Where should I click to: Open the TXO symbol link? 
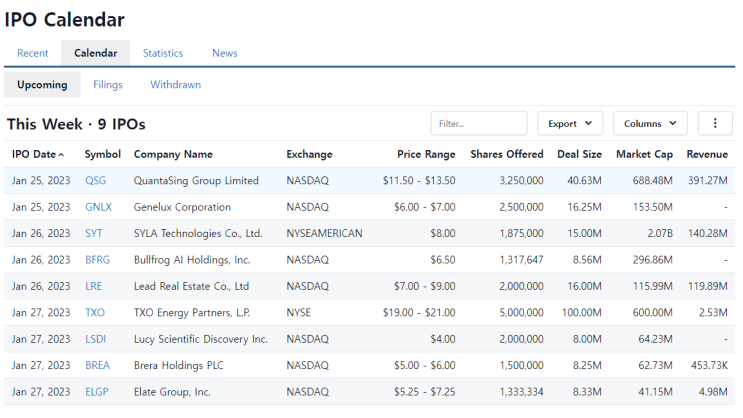(95, 312)
